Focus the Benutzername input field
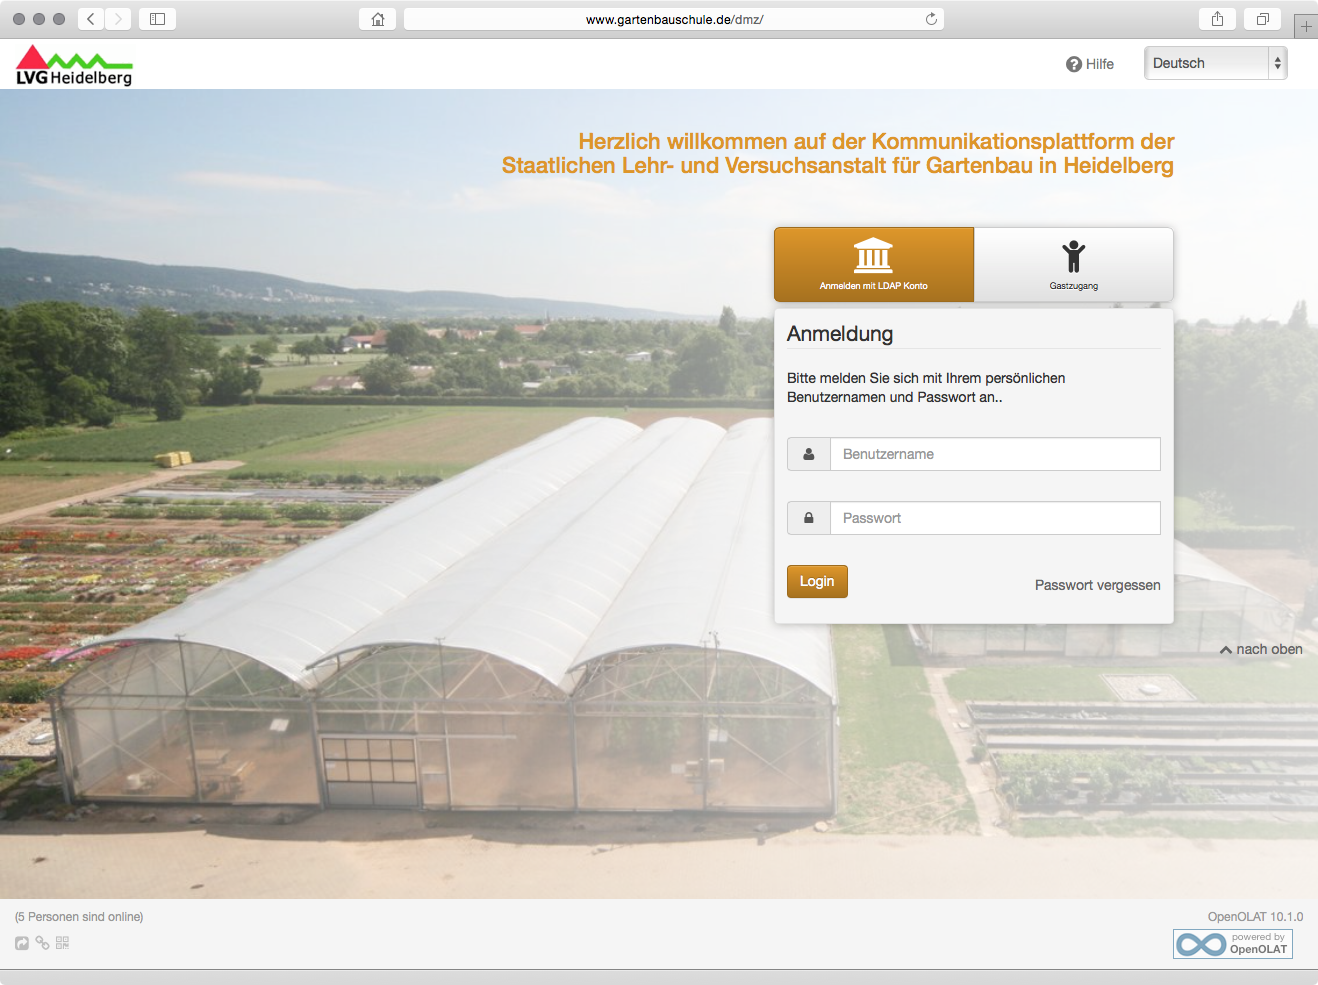Screen dimensions: 1318x985 coord(995,454)
